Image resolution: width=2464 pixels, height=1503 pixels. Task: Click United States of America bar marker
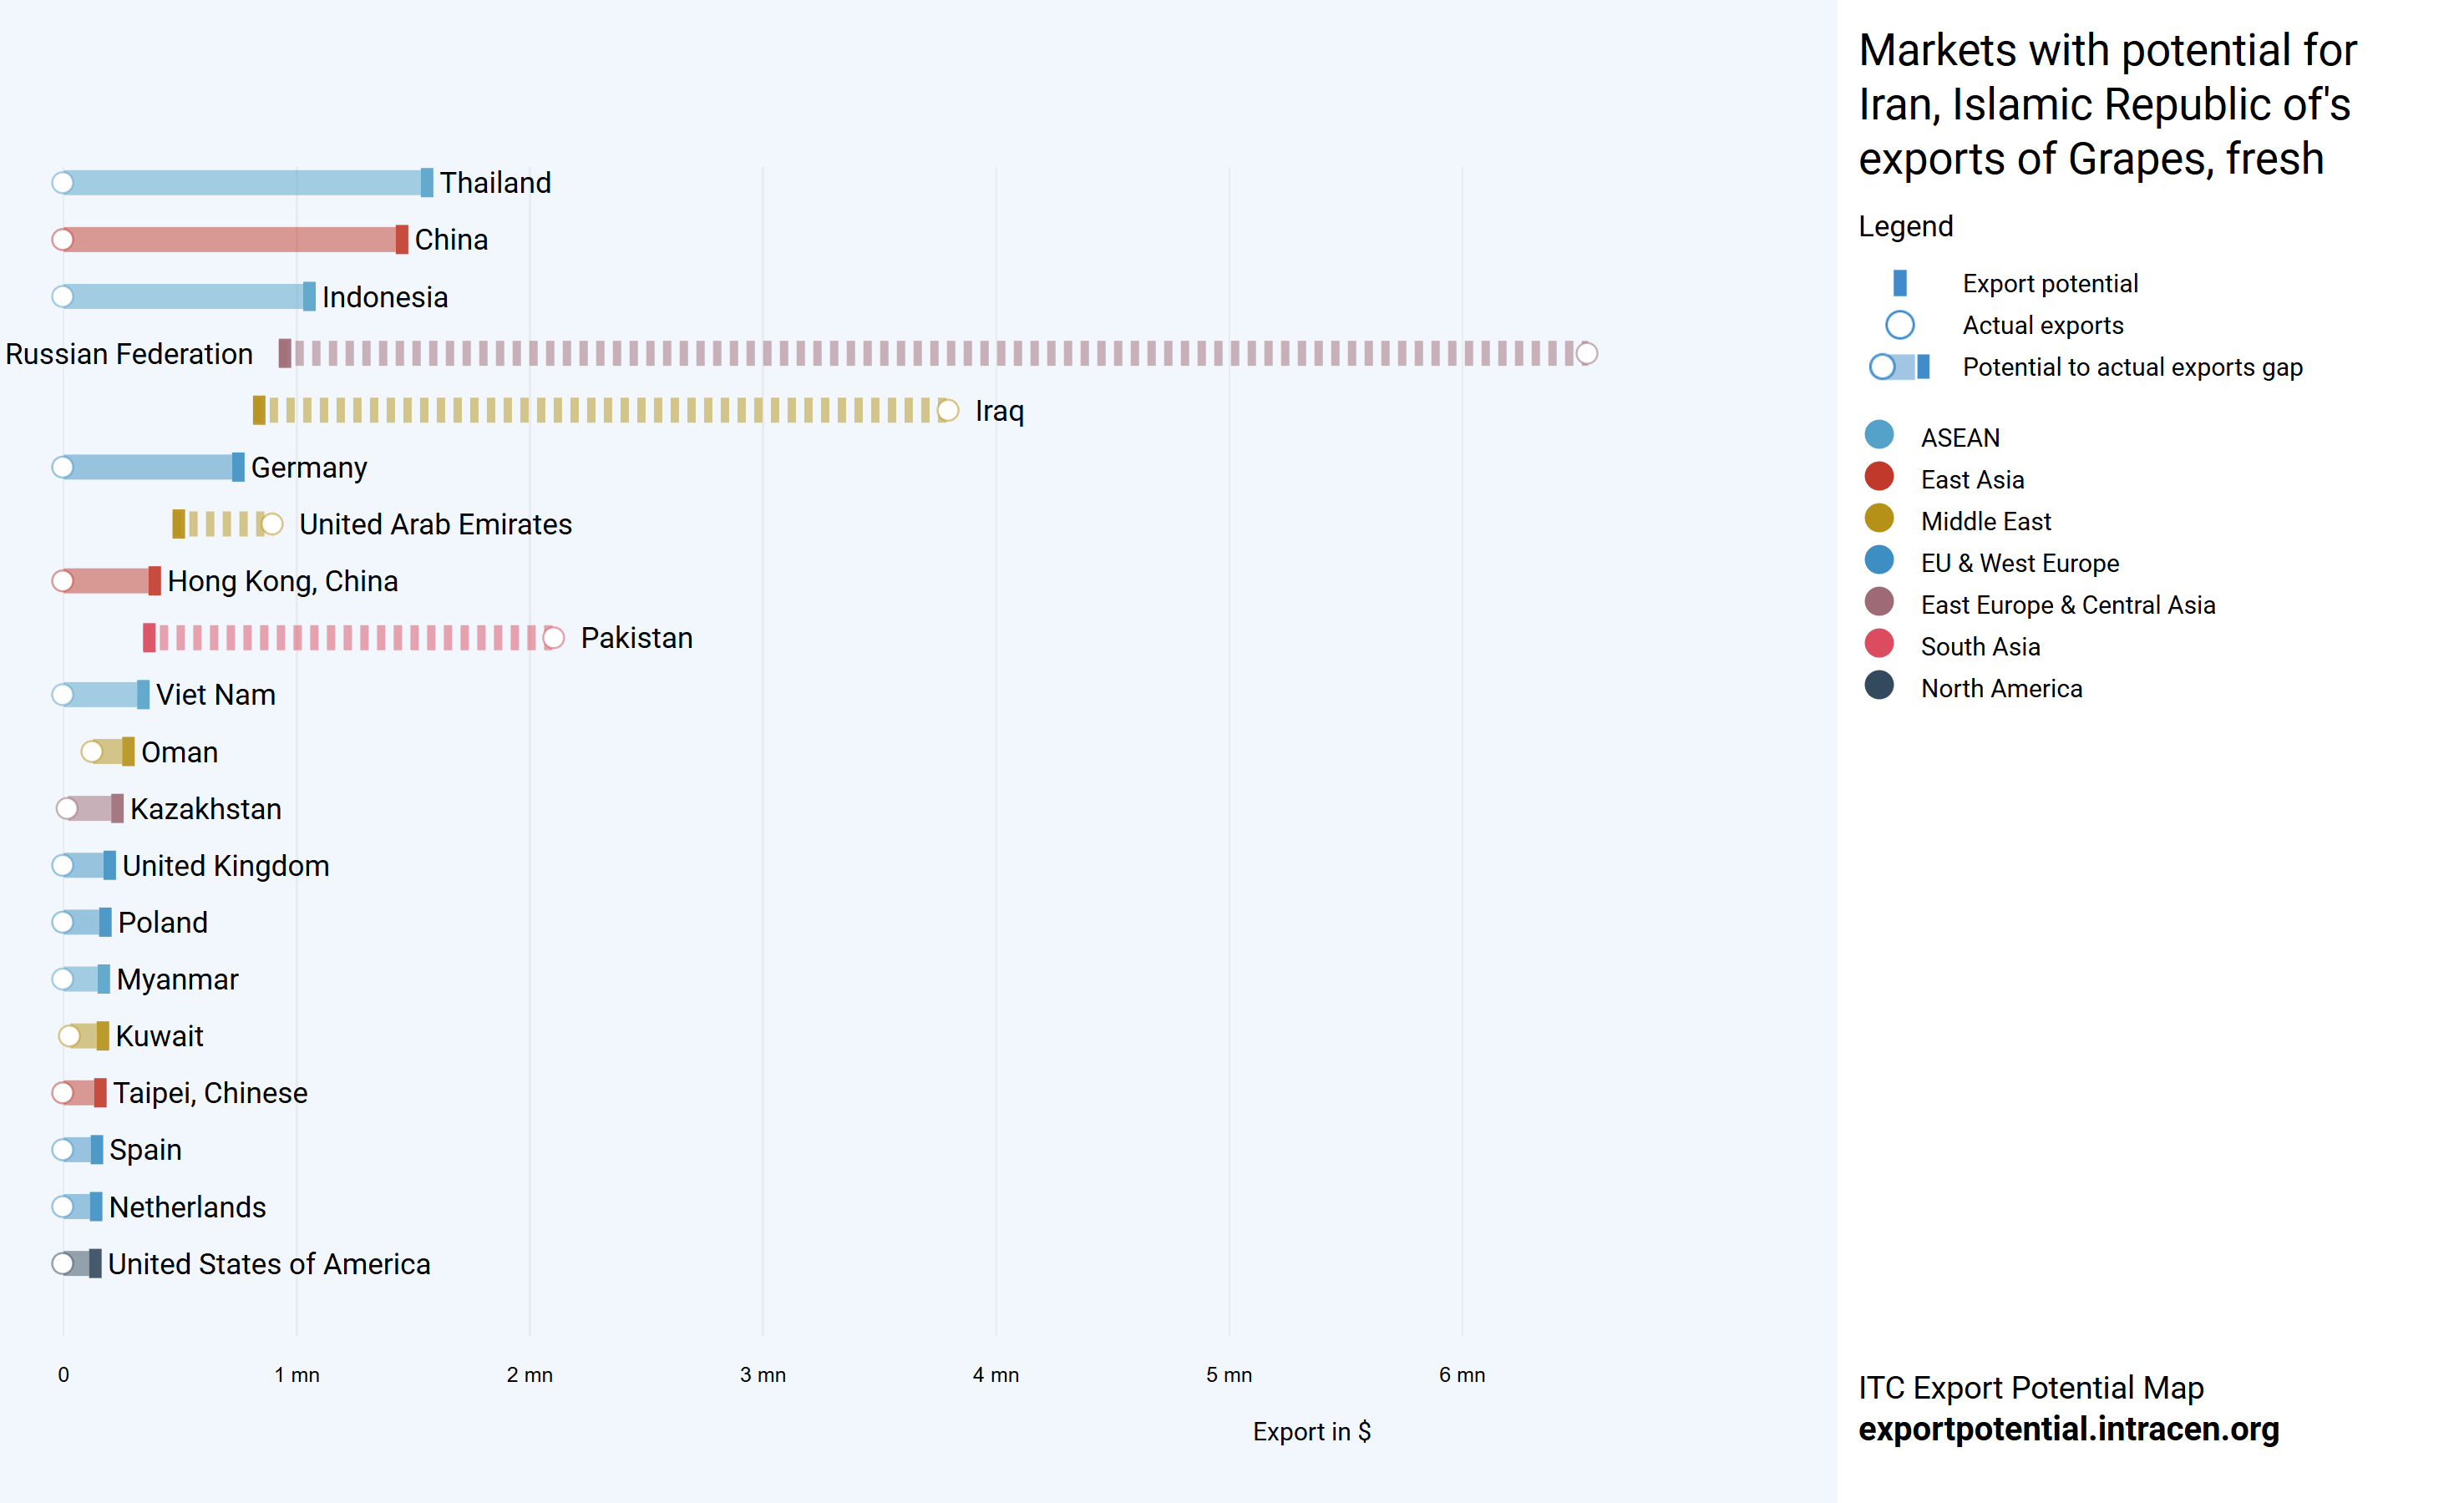click(94, 1264)
